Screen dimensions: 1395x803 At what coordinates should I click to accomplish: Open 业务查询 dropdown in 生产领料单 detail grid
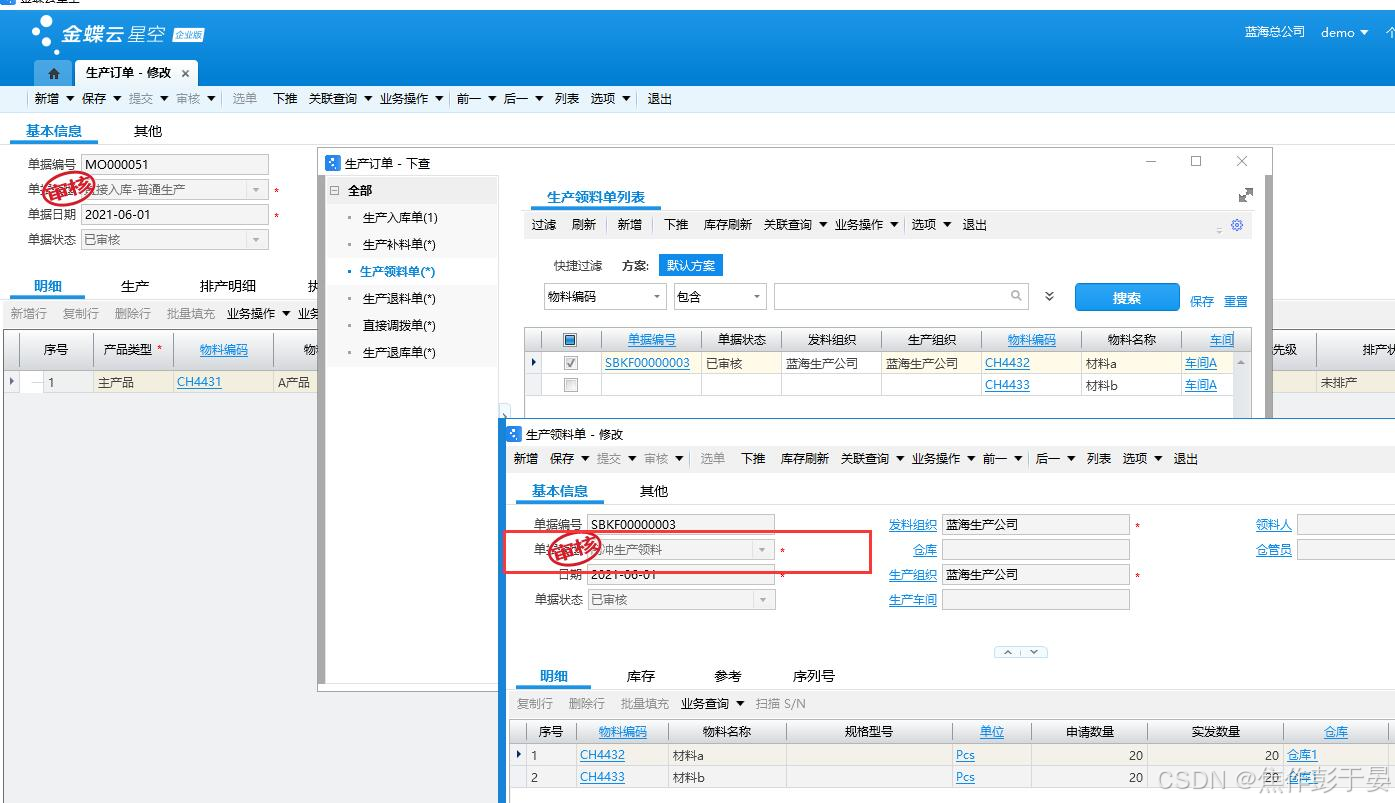point(741,704)
